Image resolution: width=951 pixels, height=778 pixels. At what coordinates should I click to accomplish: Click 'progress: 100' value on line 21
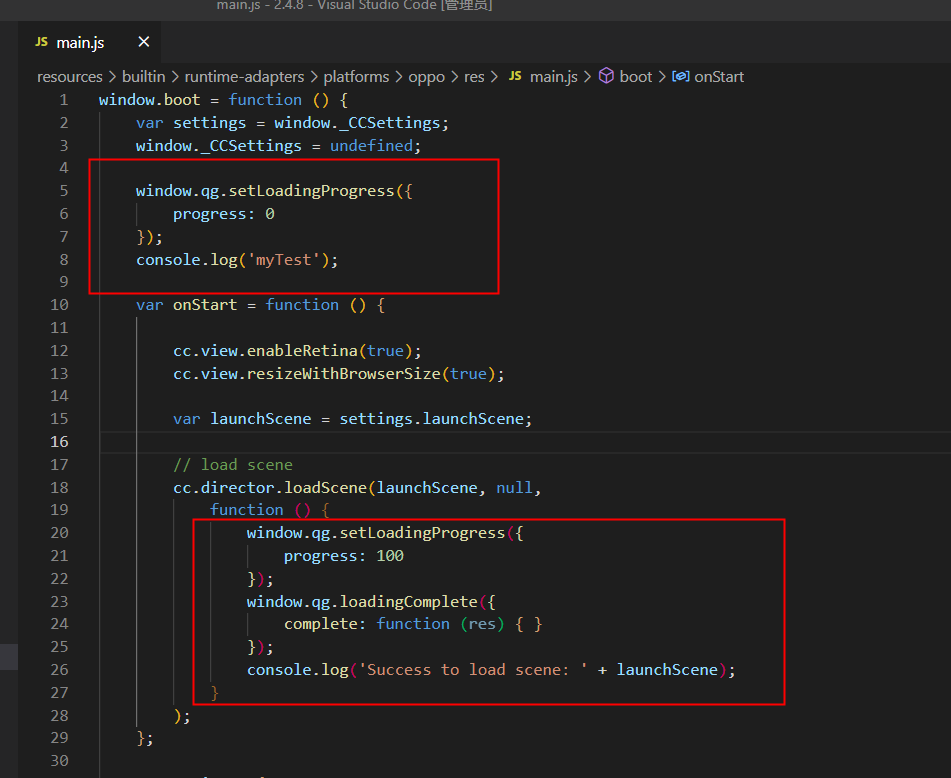click(x=389, y=556)
